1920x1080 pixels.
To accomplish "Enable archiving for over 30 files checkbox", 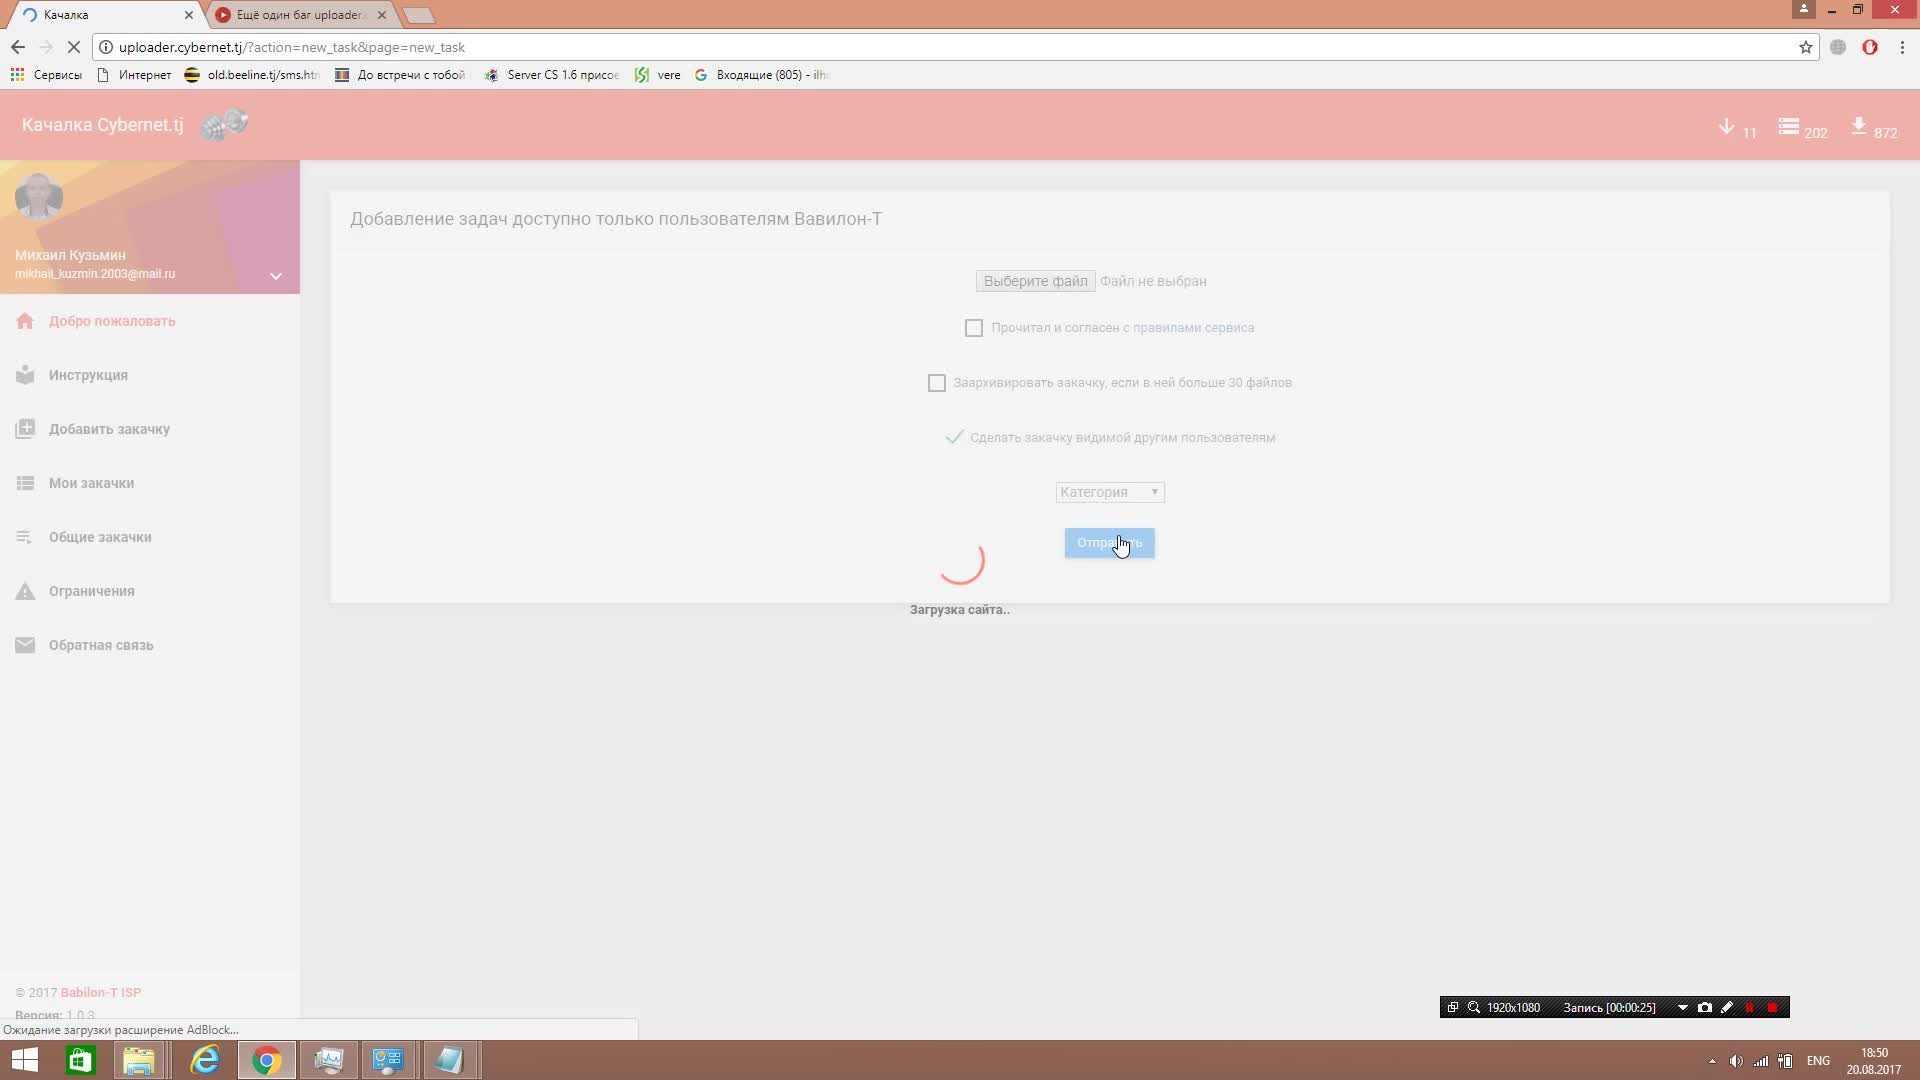I will click(936, 383).
